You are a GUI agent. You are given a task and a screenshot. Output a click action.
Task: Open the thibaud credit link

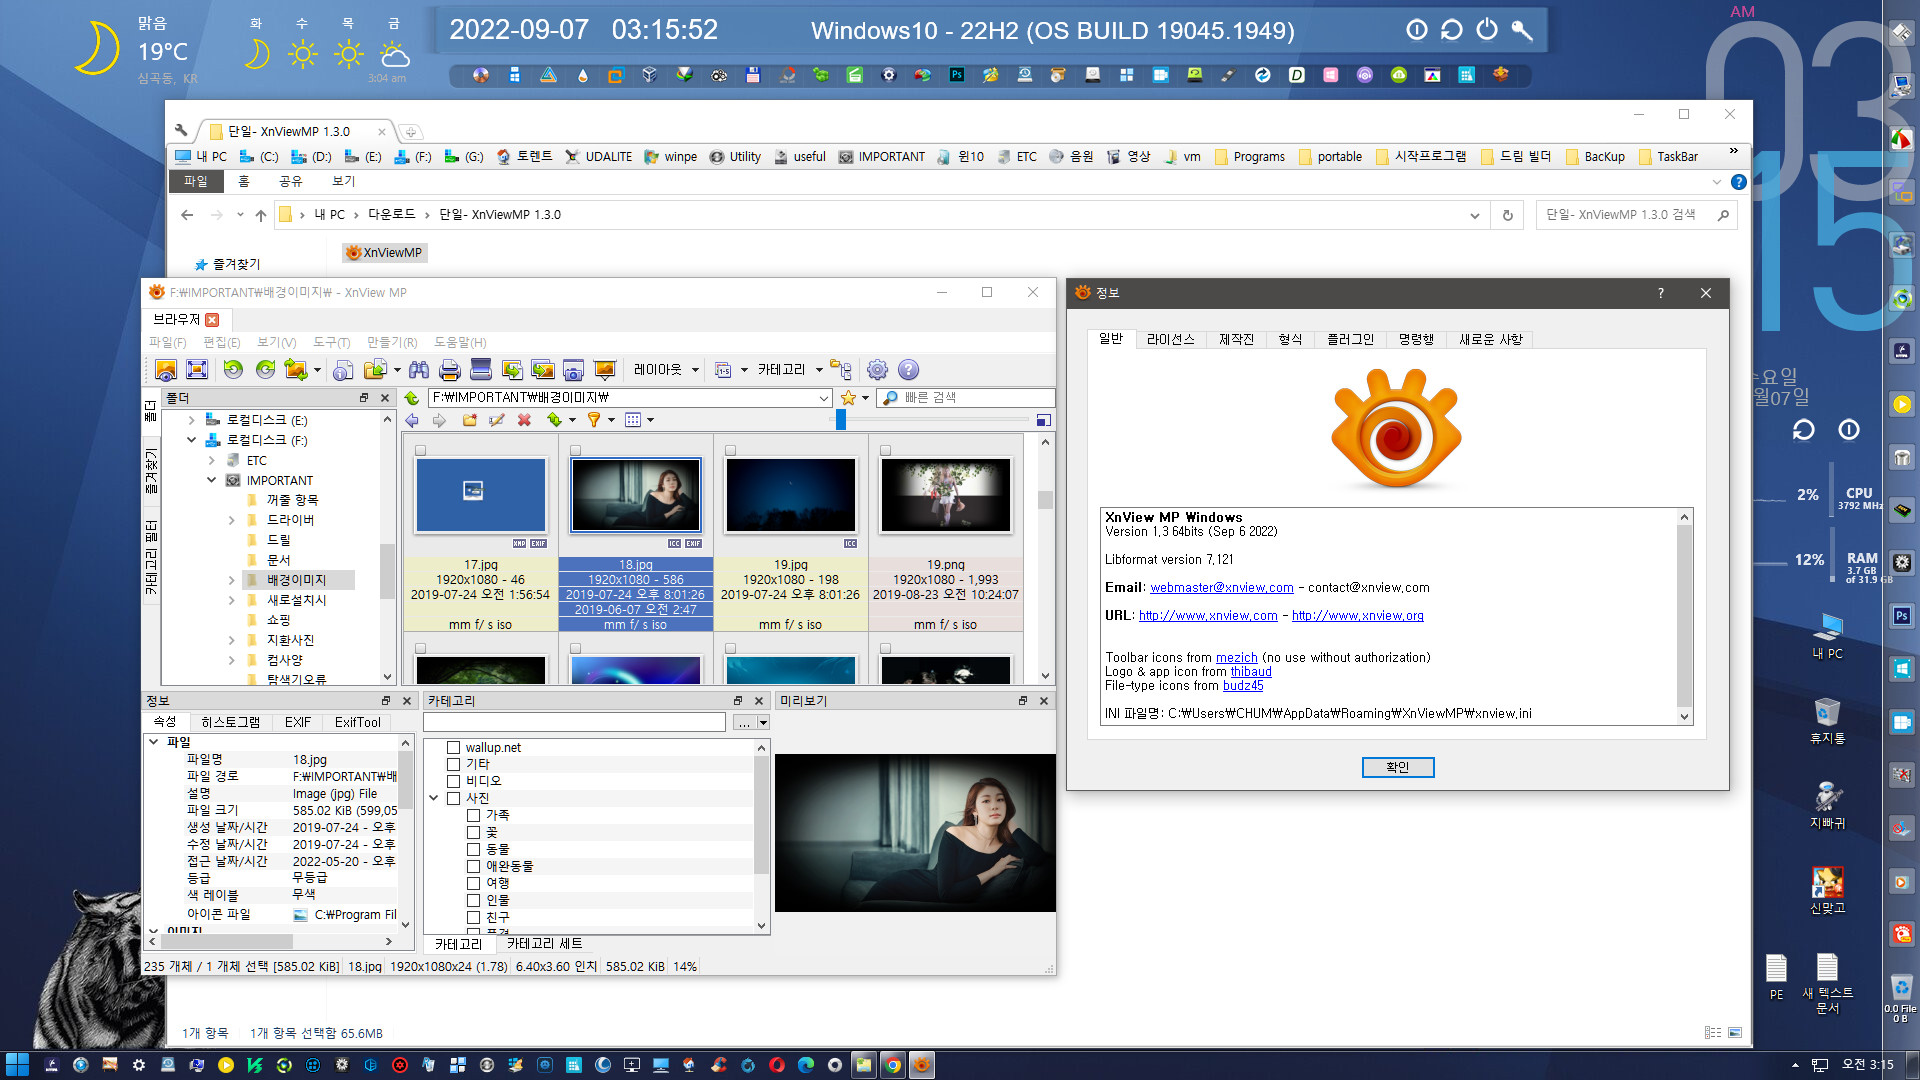point(1251,672)
